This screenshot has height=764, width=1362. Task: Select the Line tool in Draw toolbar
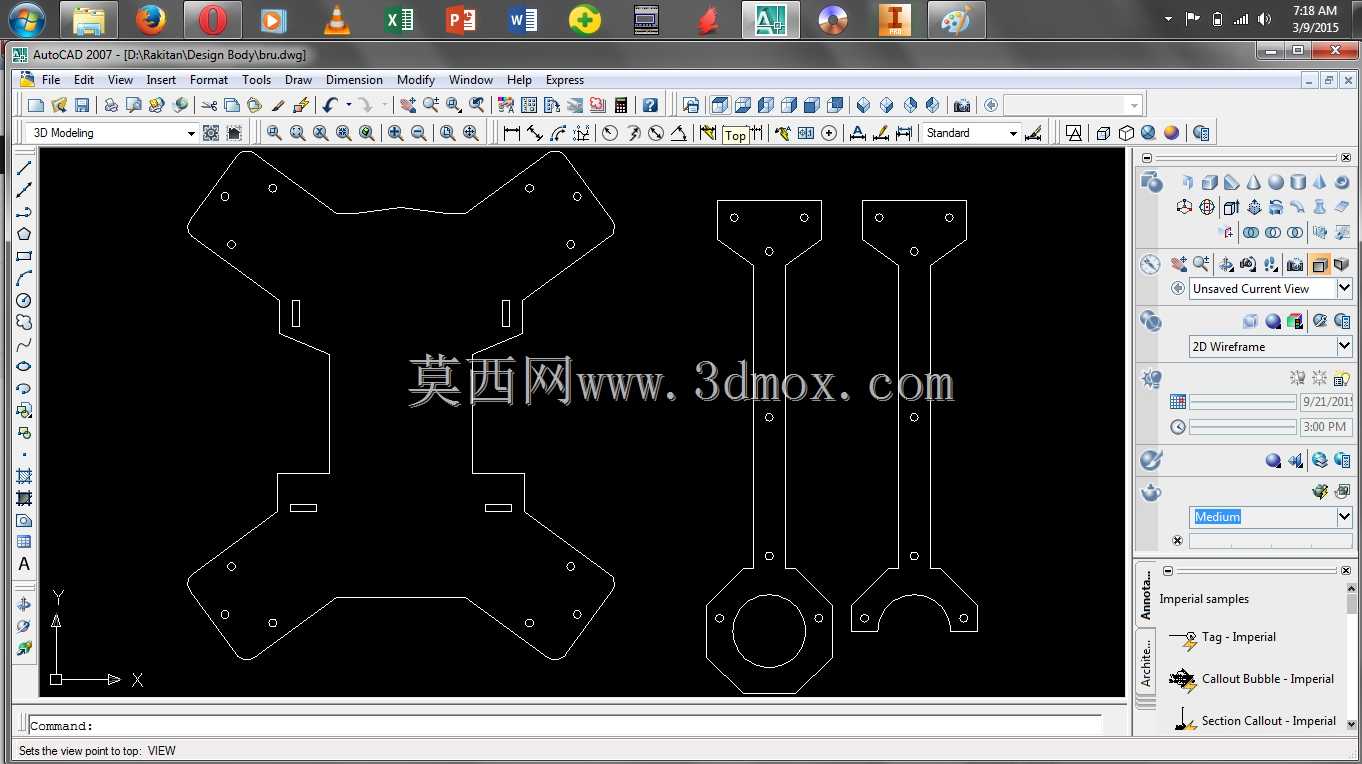click(x=24, y=168)
